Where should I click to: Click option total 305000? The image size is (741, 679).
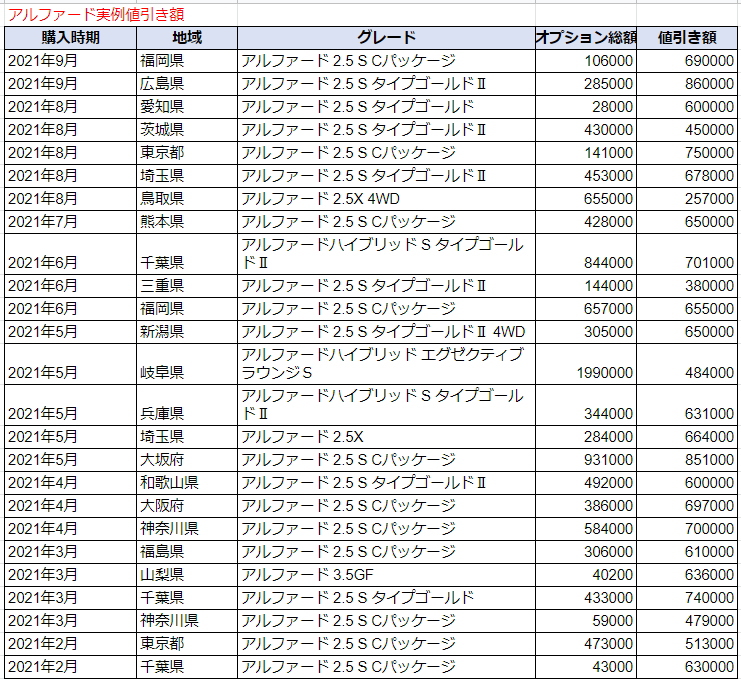tap(586, 332)
